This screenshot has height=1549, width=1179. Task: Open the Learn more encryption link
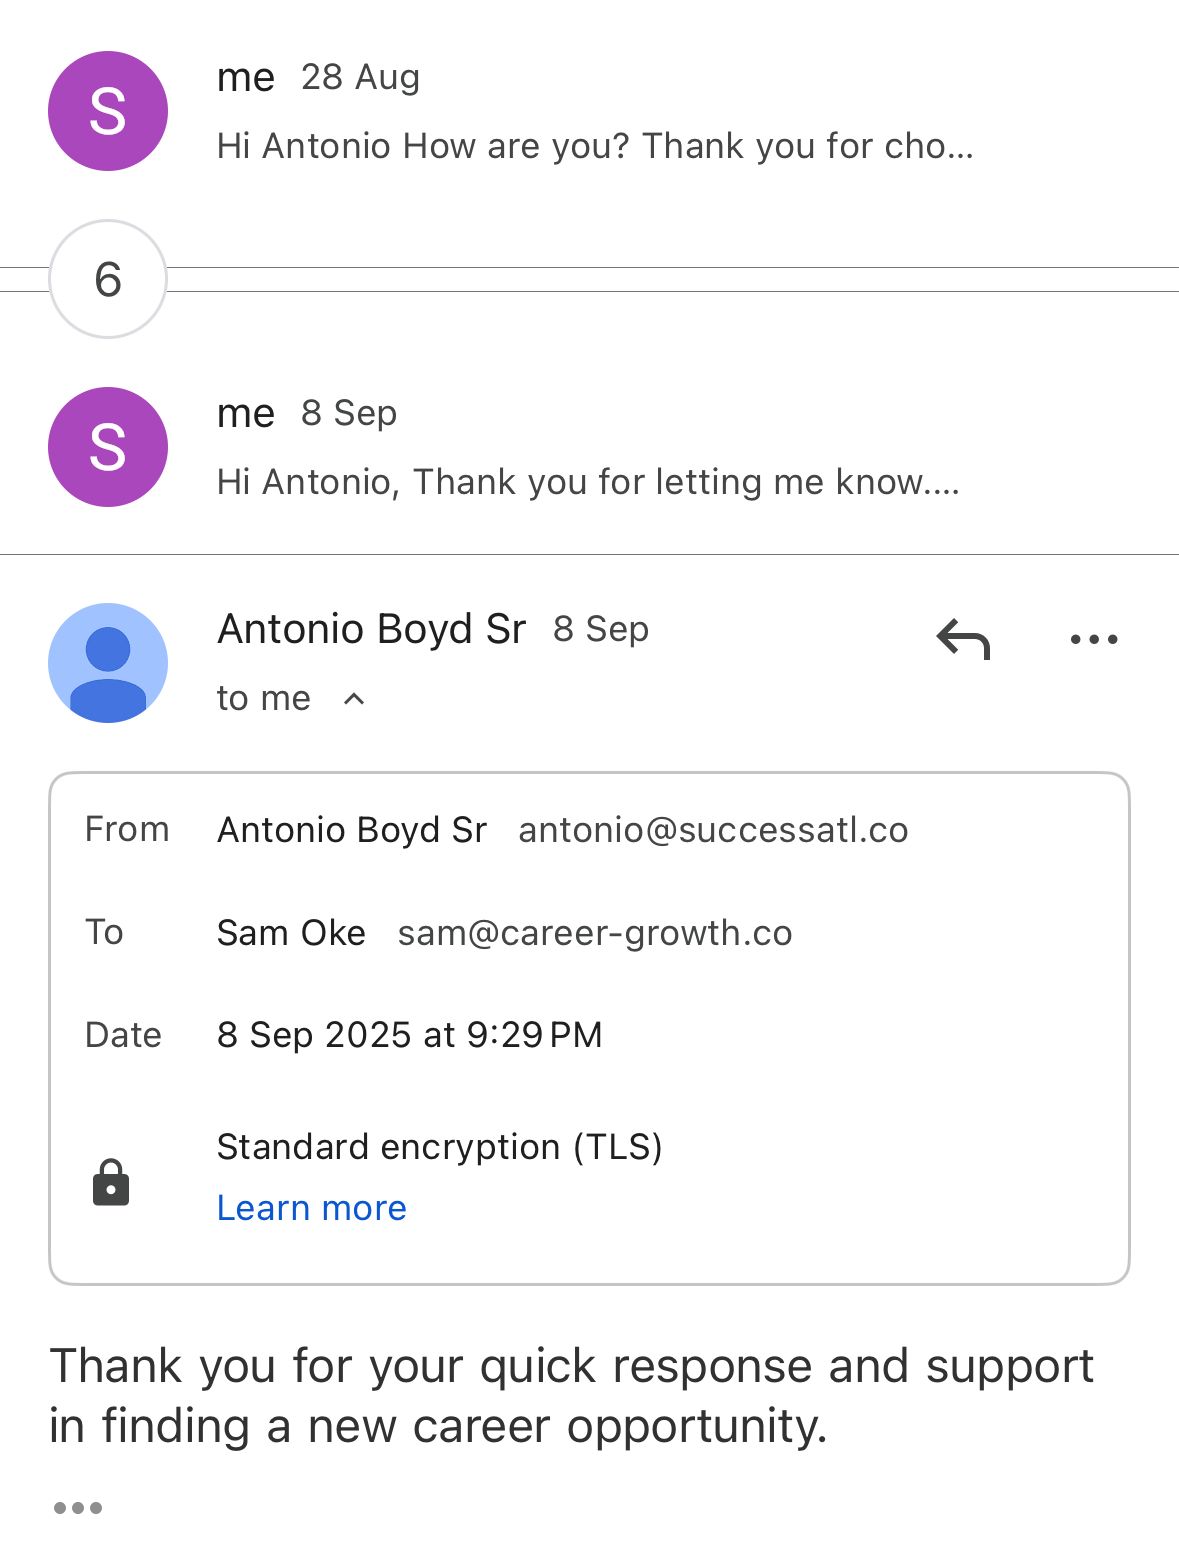[x=312, y=1208]
